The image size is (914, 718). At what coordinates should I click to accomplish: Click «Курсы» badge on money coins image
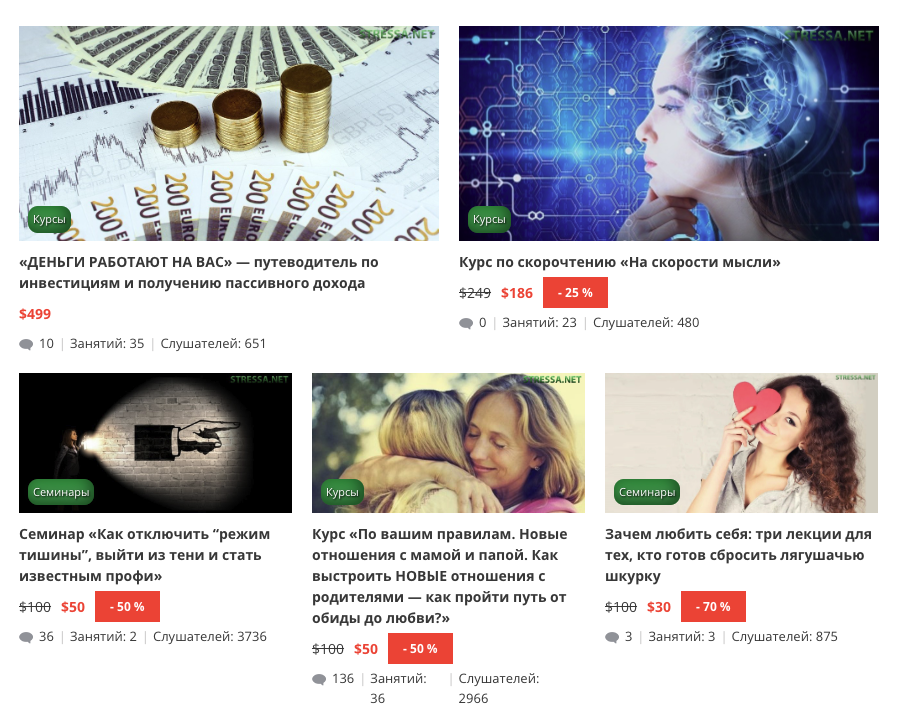coord(50,219)
